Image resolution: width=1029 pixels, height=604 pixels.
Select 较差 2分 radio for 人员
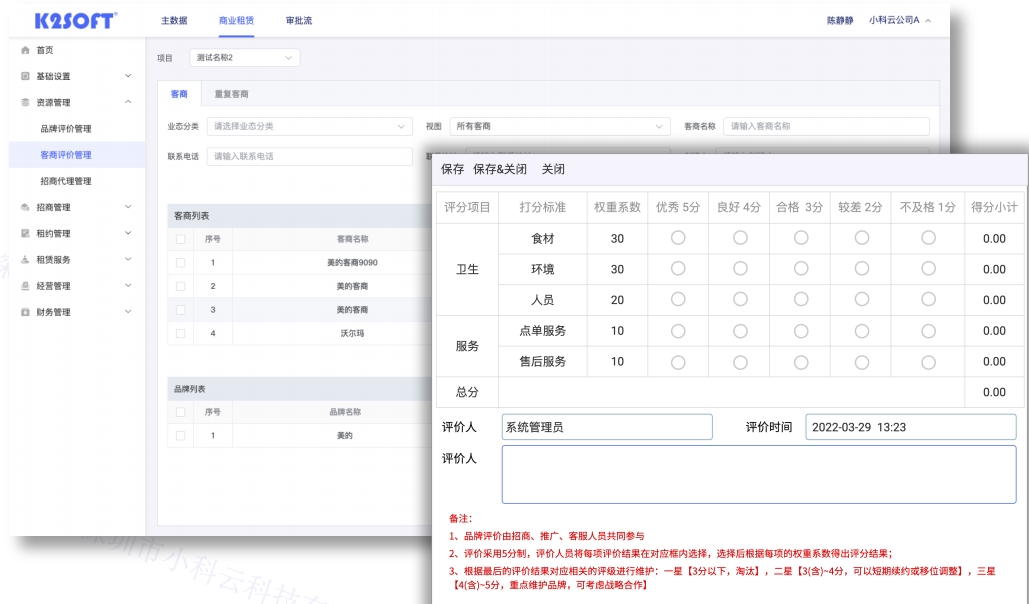tap(862, 299)
